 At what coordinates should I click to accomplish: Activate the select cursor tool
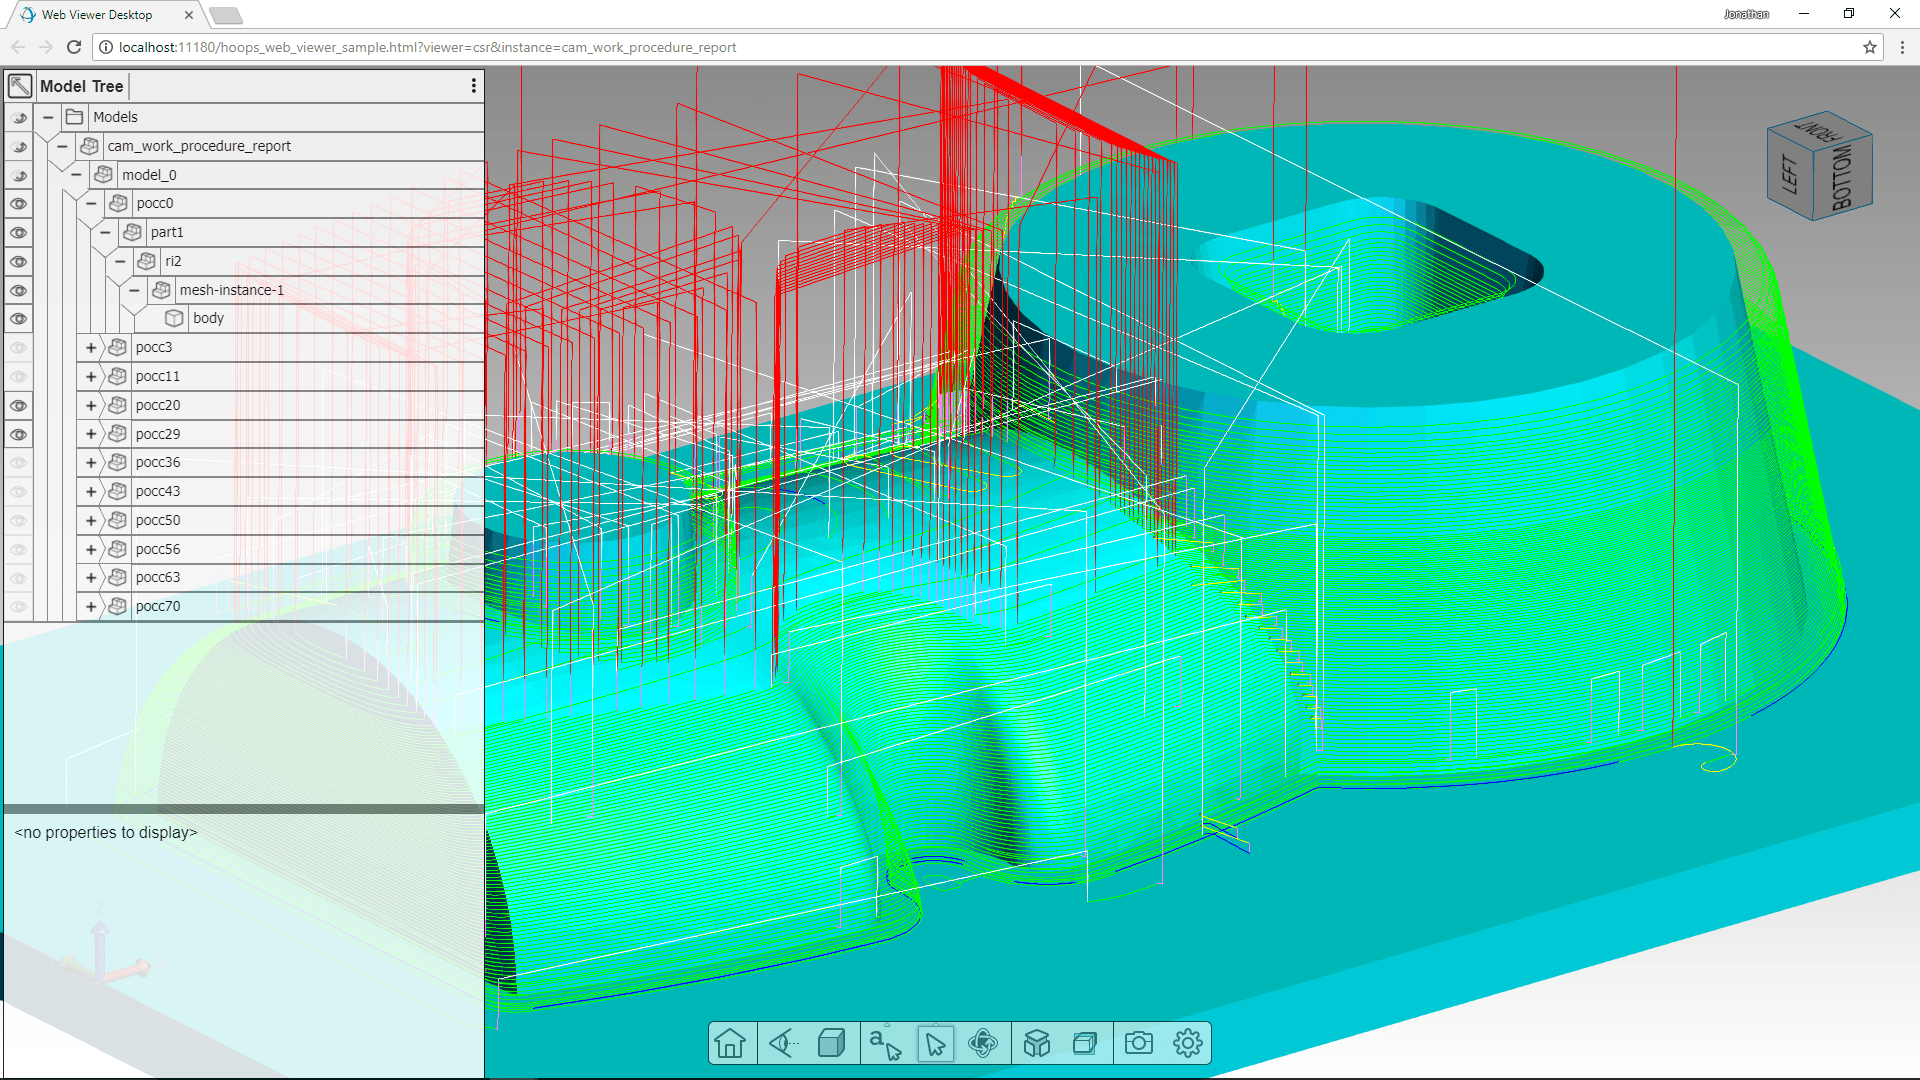click(935, 1043)
